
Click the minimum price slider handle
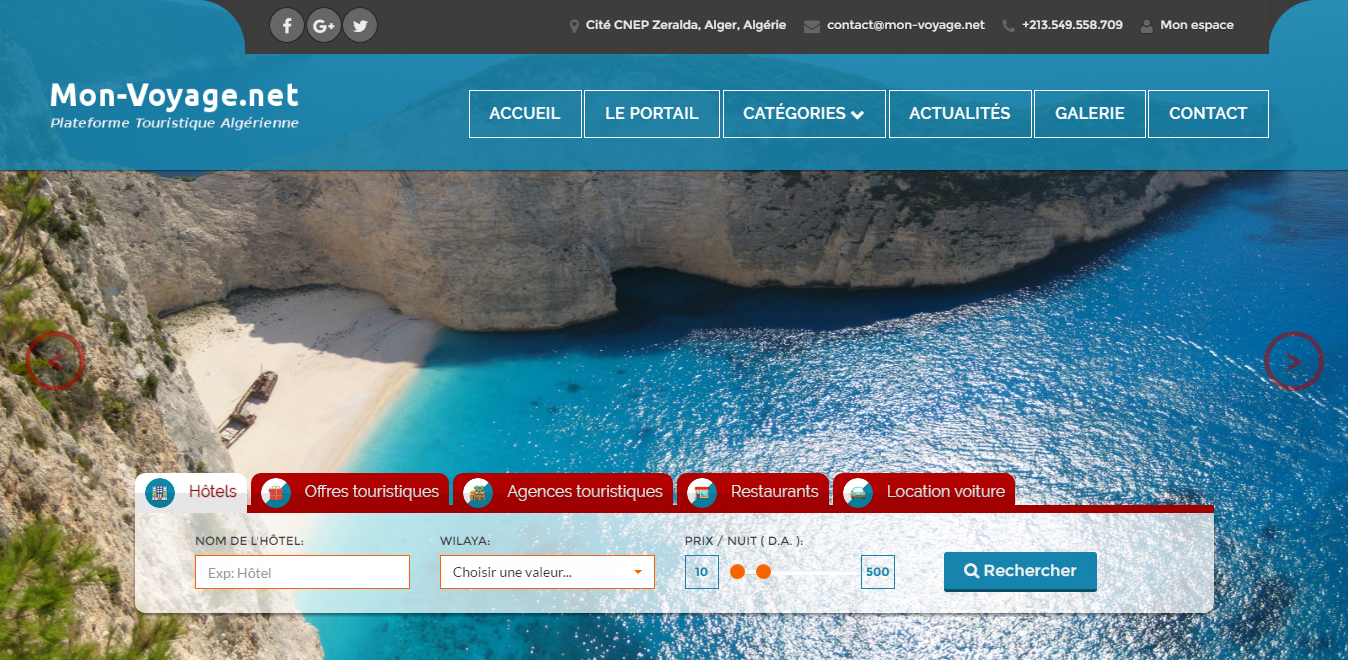(738, 572)
